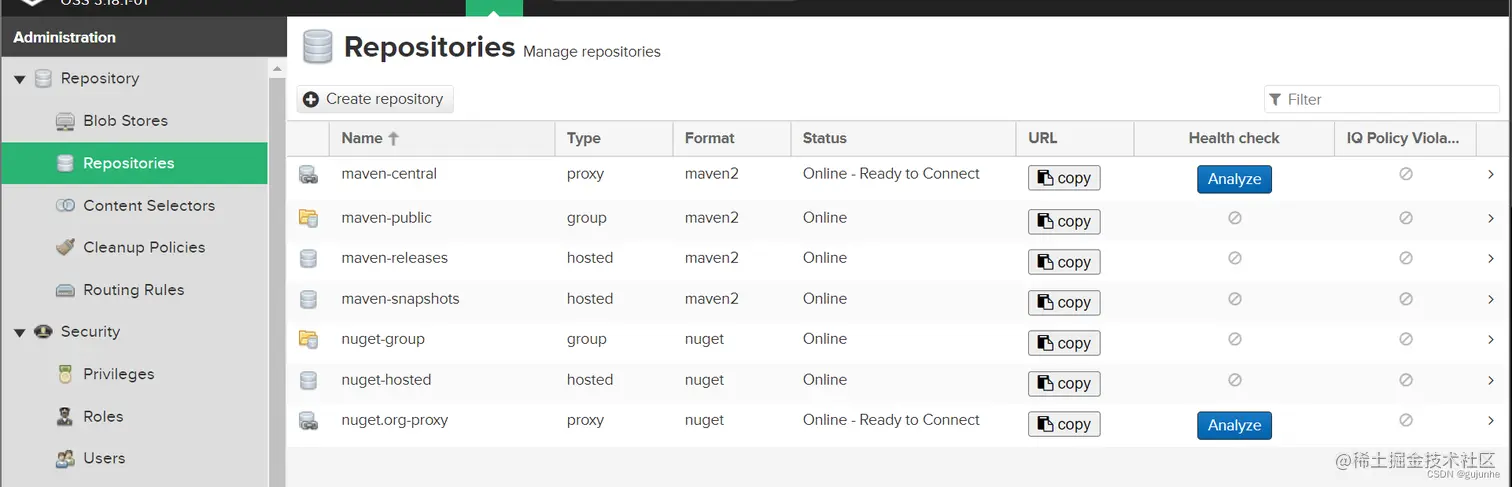
Task: Analyze health of maven-central
Action: coord(1234,179)
